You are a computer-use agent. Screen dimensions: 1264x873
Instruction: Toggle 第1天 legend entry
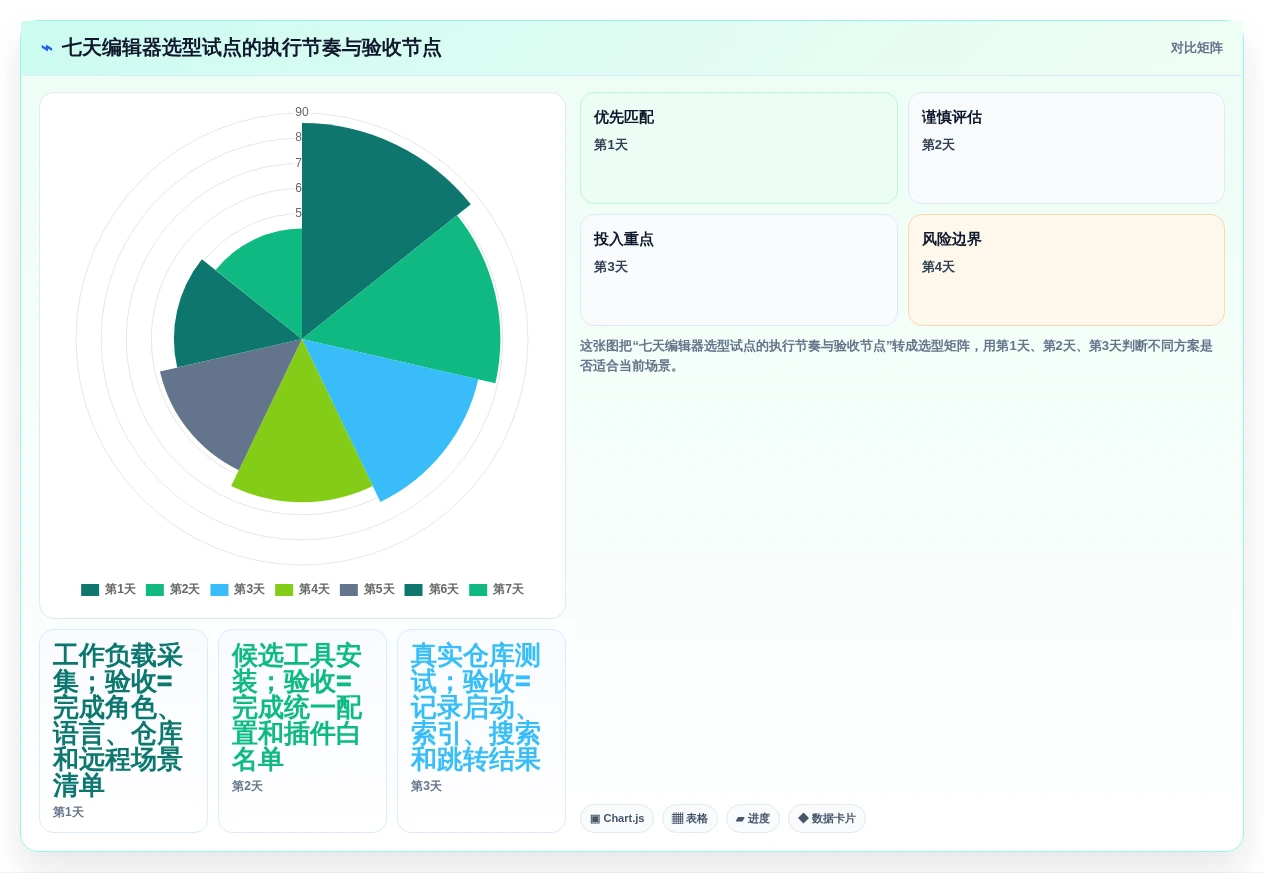click(108, 590)
